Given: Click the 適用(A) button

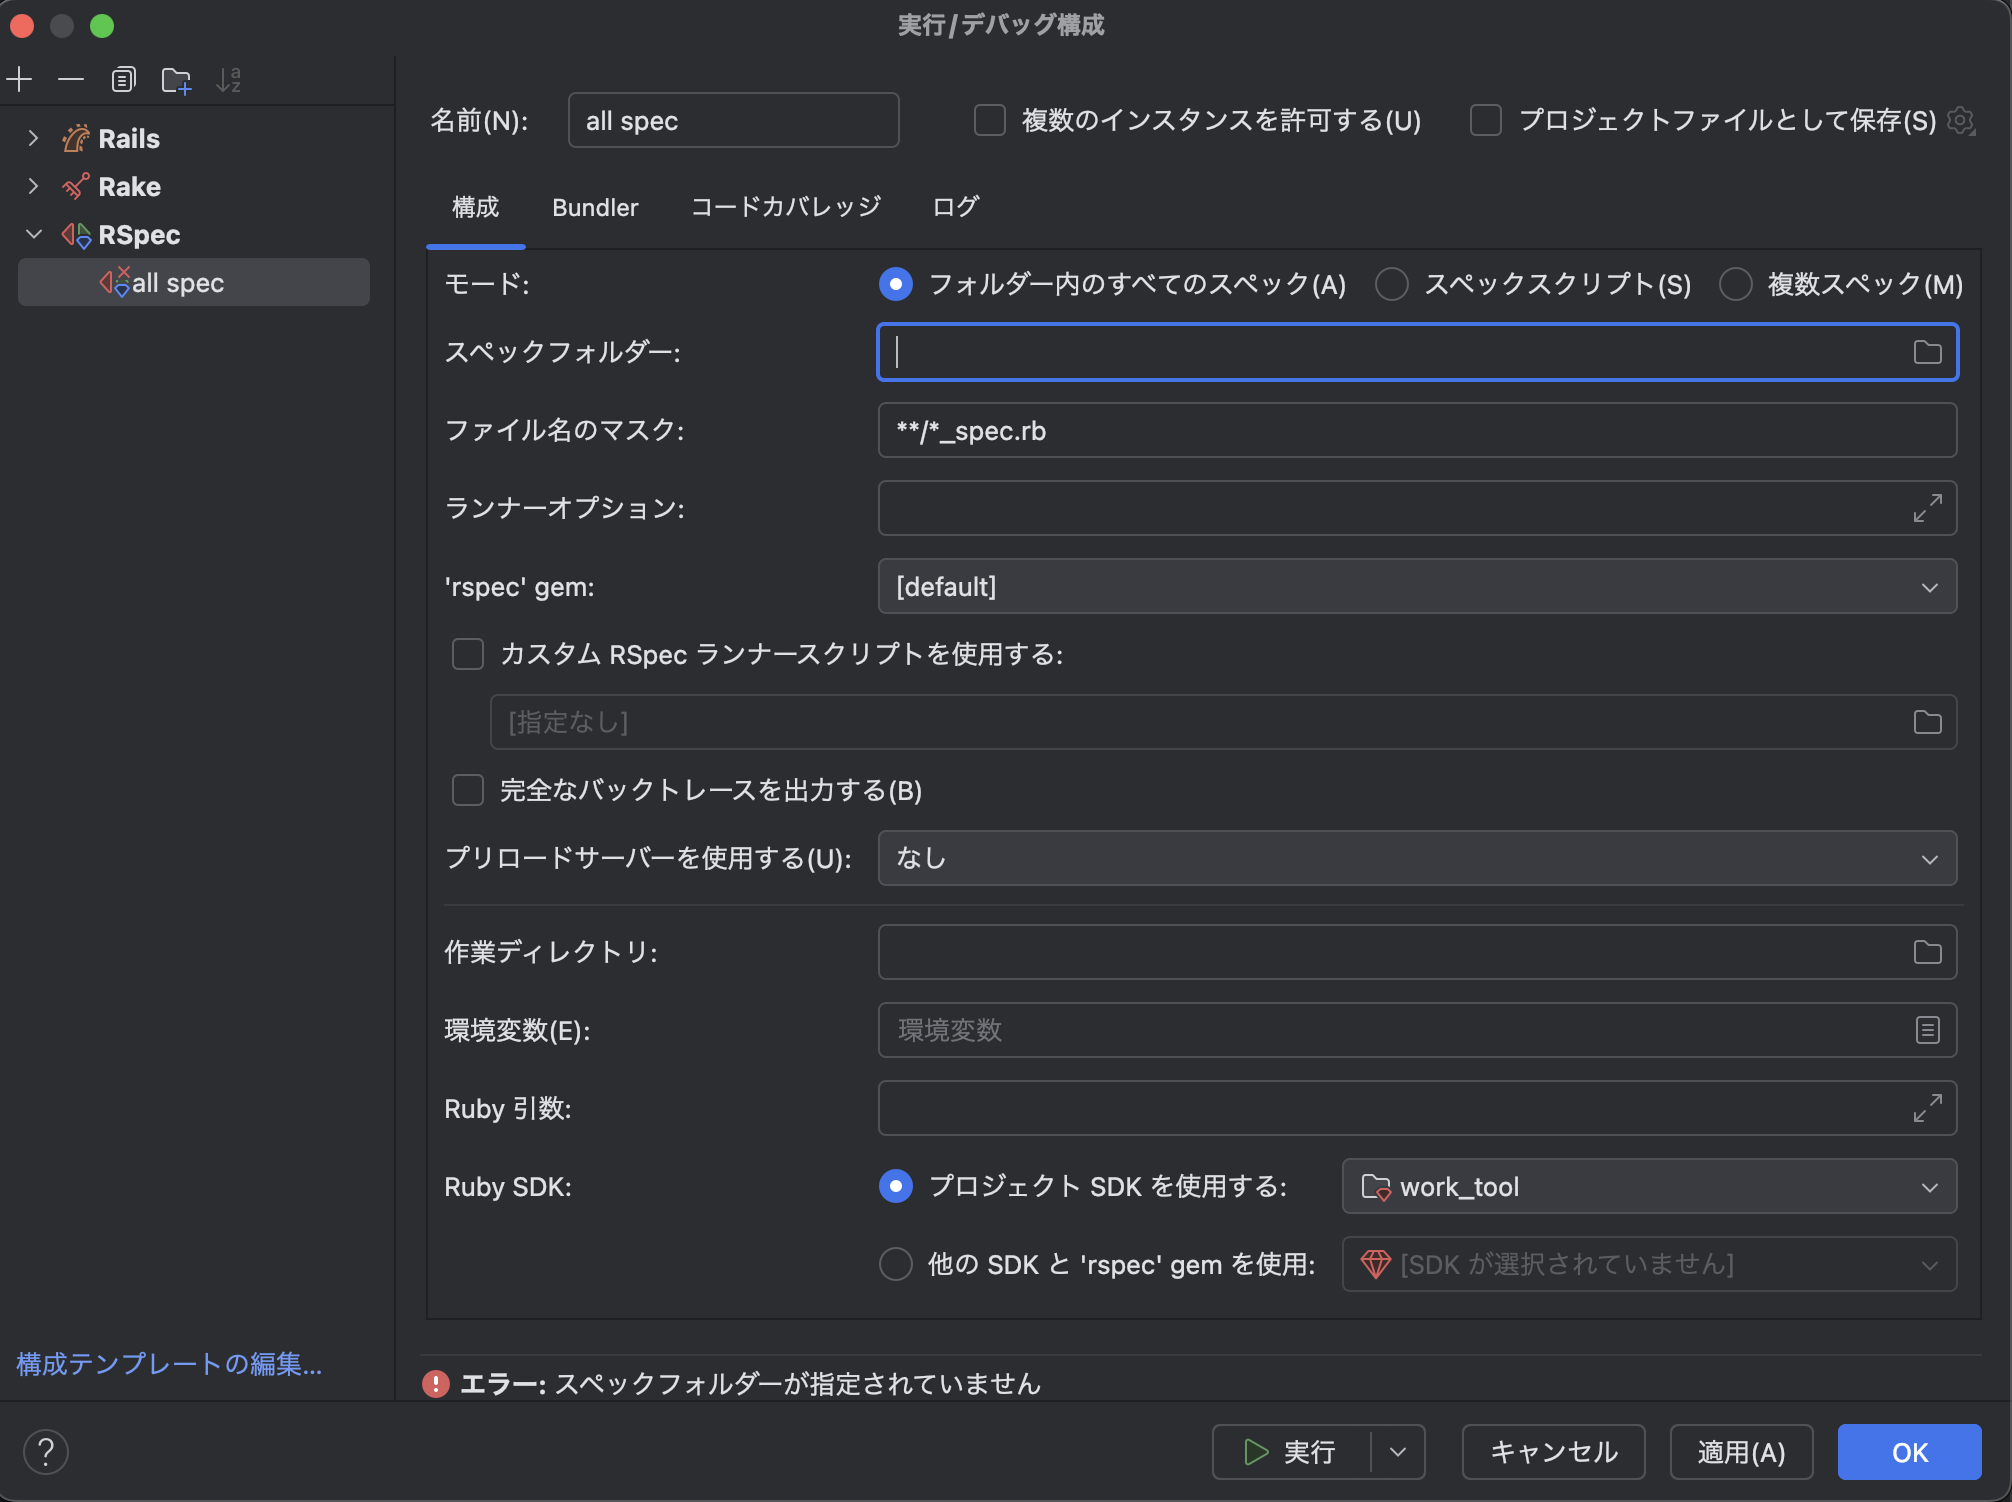Looking at the screenshot, I should (1740, 1451).
